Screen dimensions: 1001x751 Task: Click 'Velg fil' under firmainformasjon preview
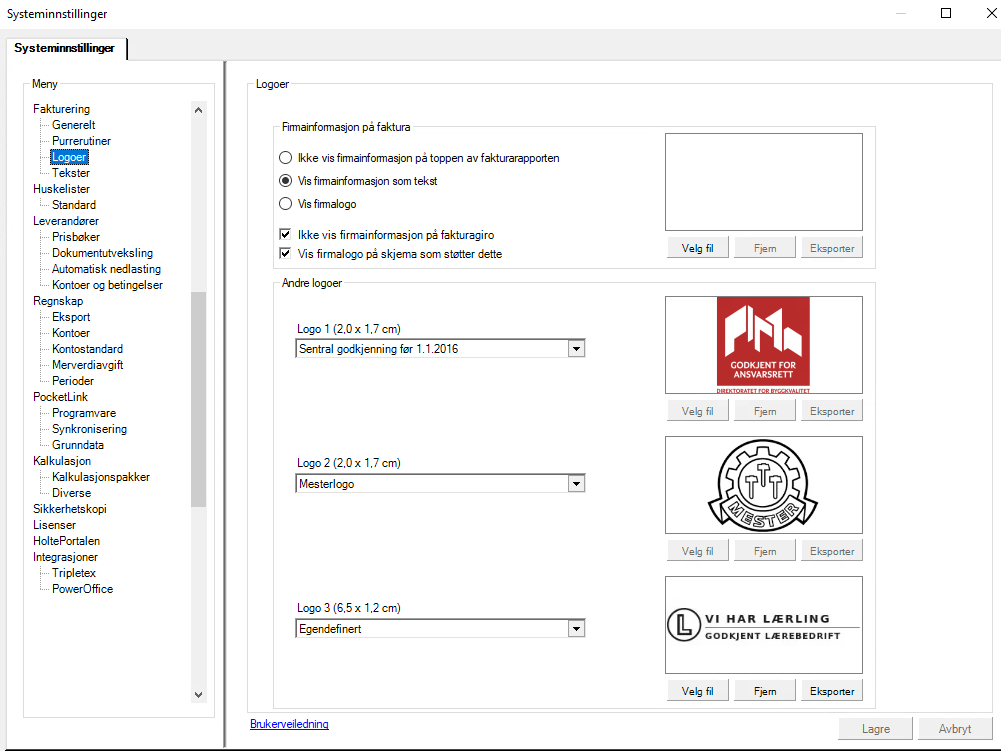(x=697, y=248)
